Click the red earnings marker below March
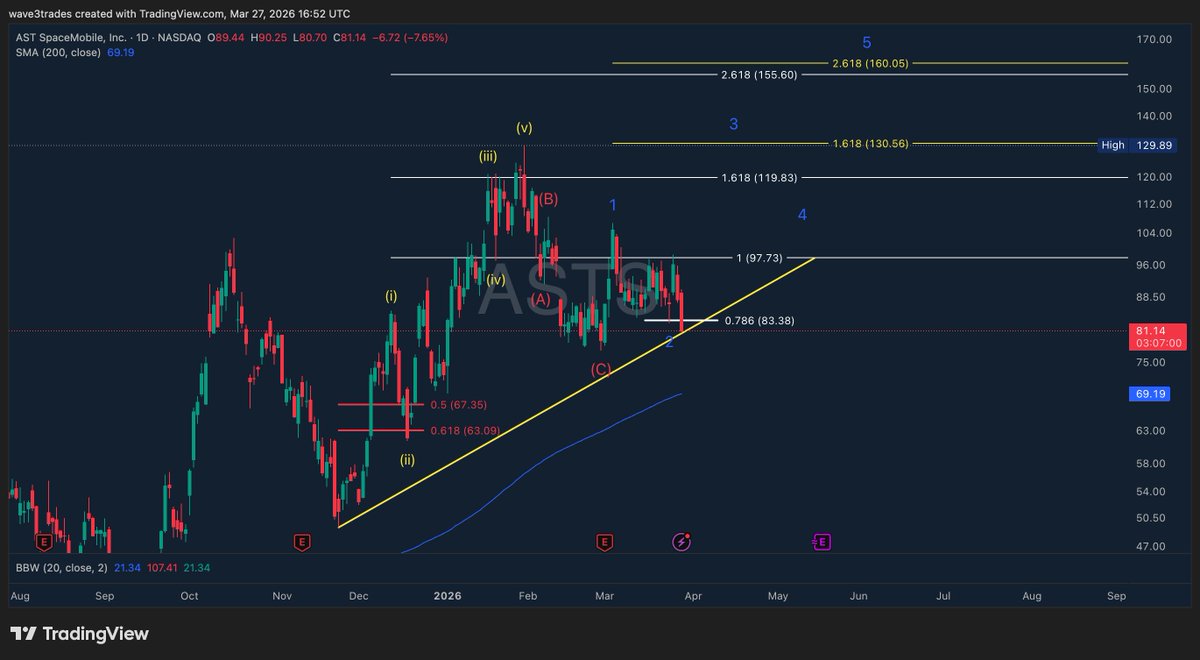 coord(604,542)
